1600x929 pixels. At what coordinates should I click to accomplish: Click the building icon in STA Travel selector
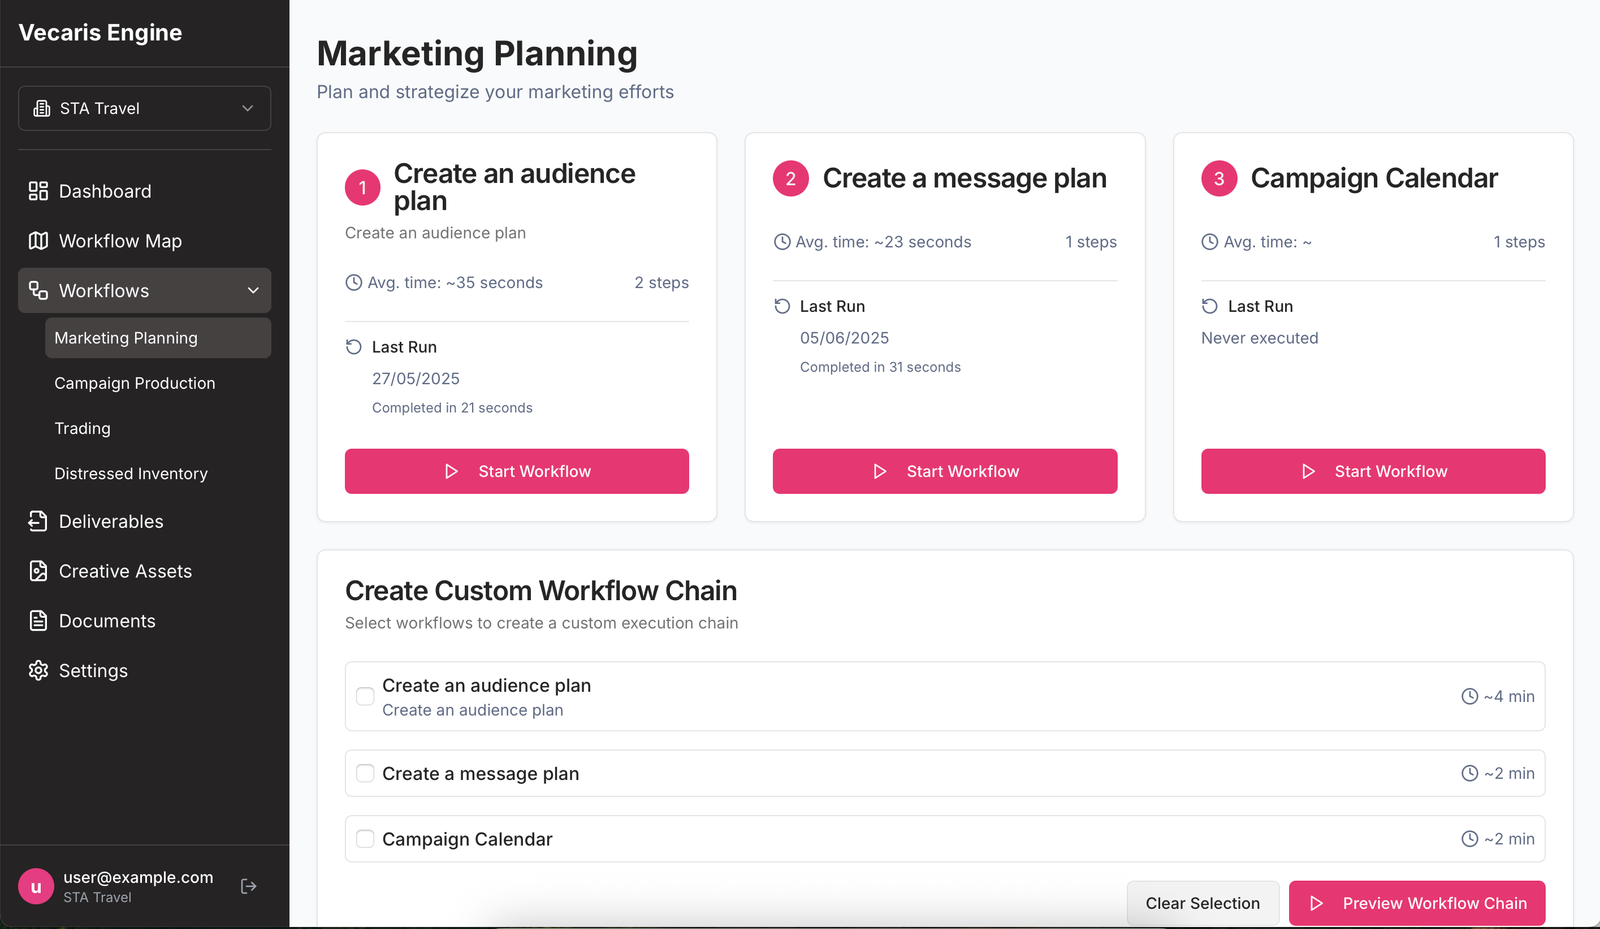coord(41,108)
